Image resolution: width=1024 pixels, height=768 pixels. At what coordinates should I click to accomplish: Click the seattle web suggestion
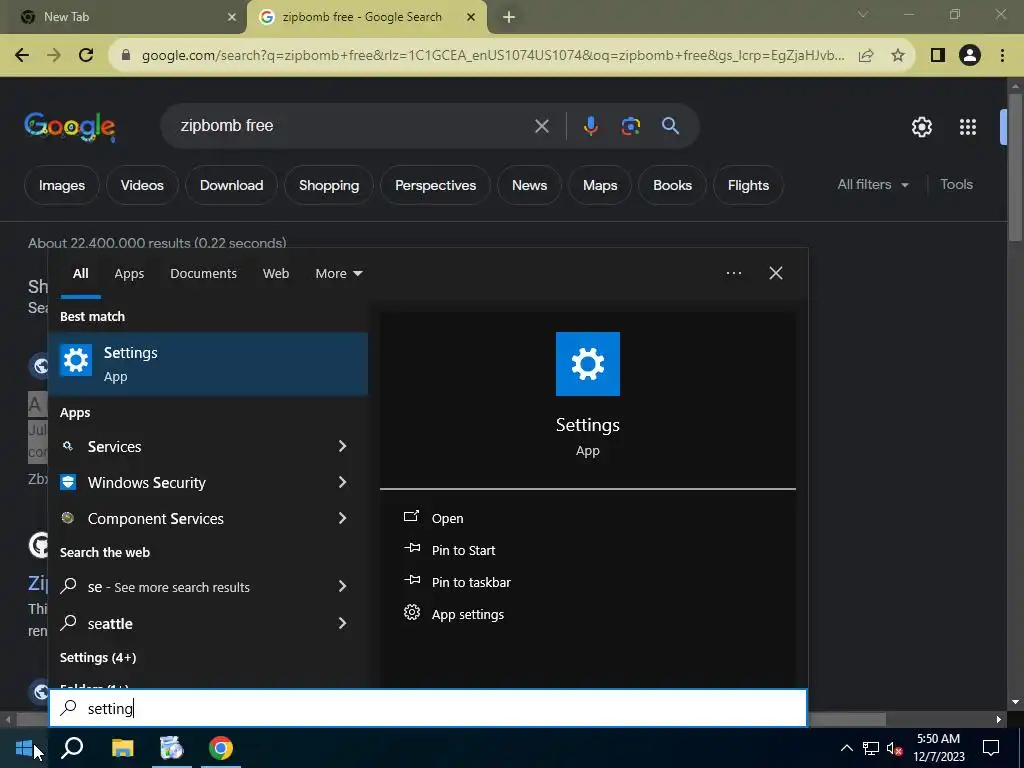pyautogui.click(x=189, y=623)
